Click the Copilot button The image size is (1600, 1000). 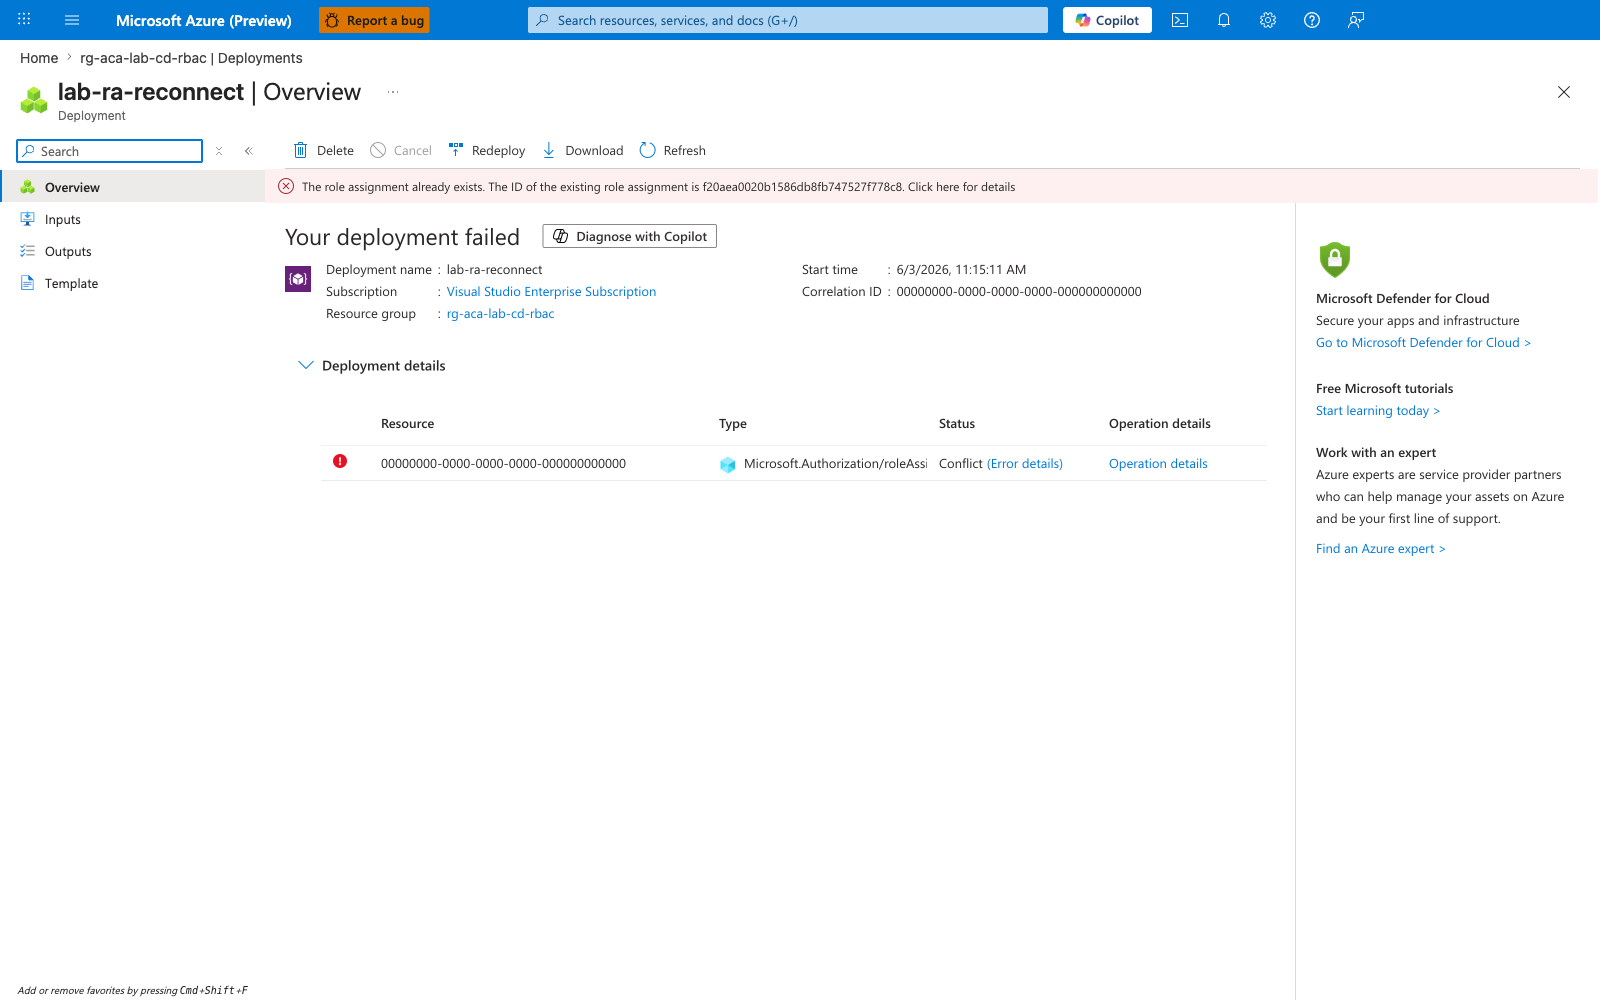pyautogui.click(x=1107, y=20)
